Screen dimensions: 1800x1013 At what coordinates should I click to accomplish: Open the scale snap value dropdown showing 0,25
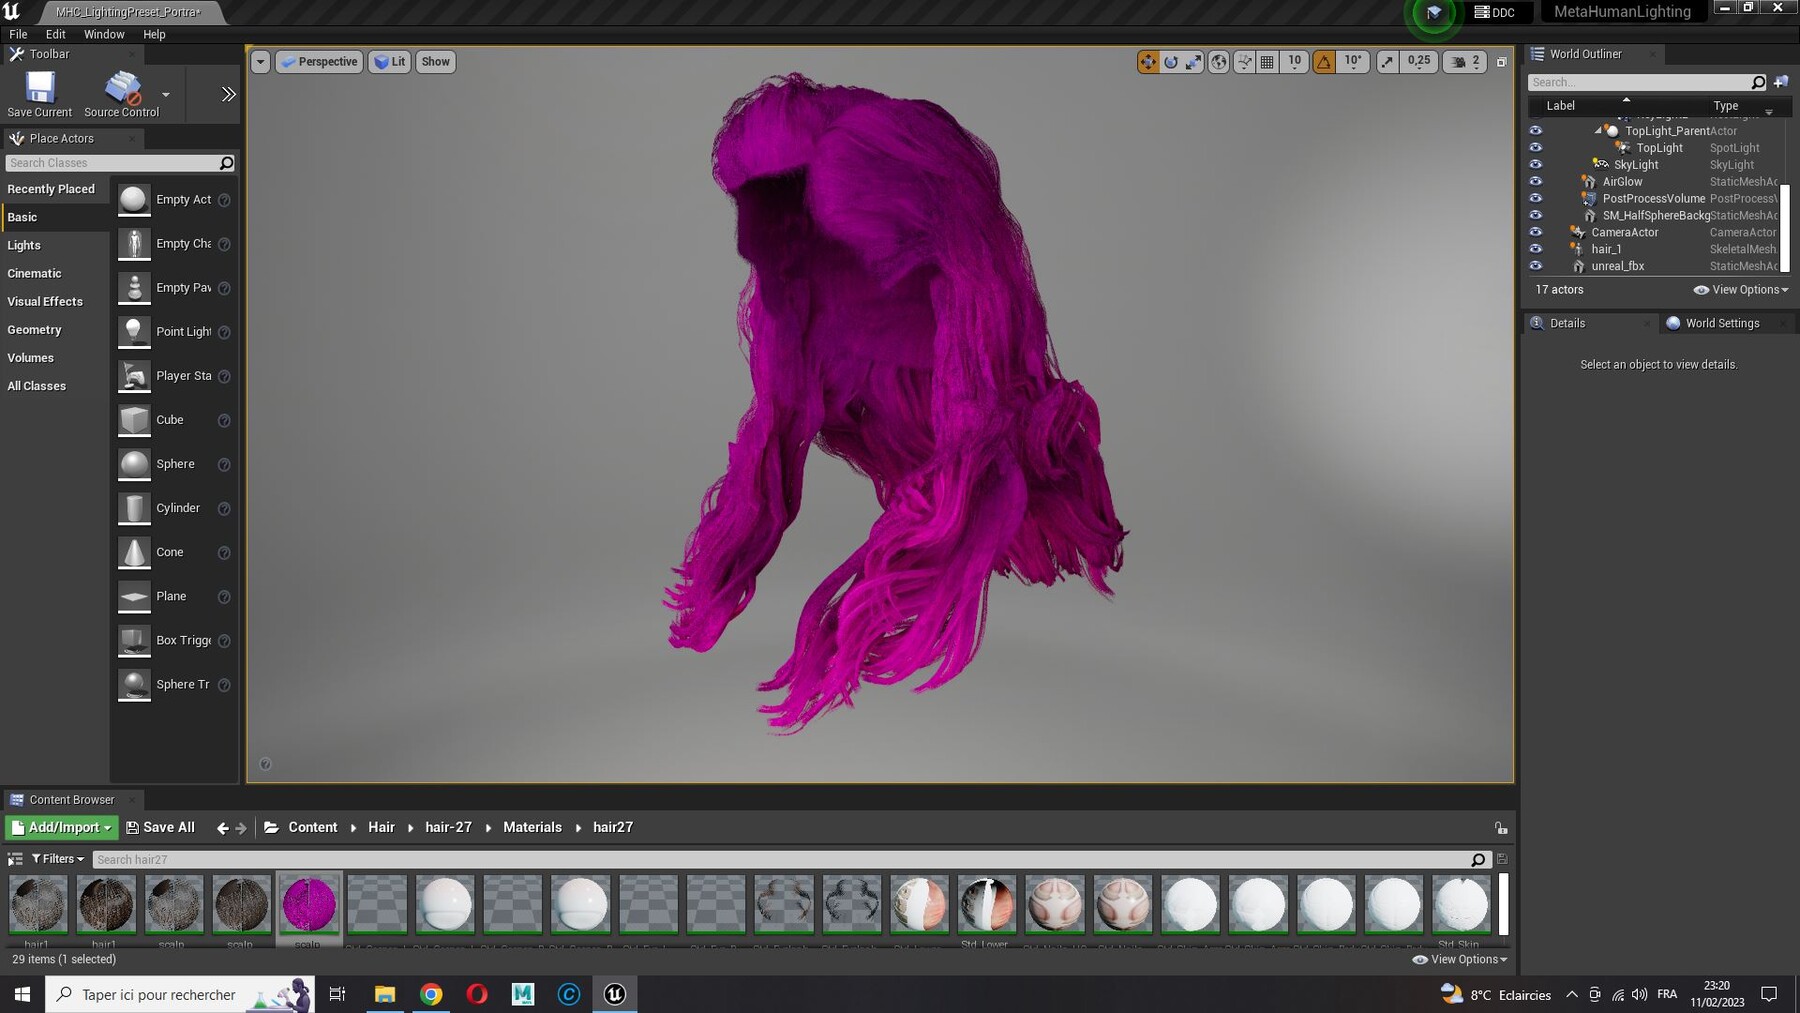(1419, 62)
